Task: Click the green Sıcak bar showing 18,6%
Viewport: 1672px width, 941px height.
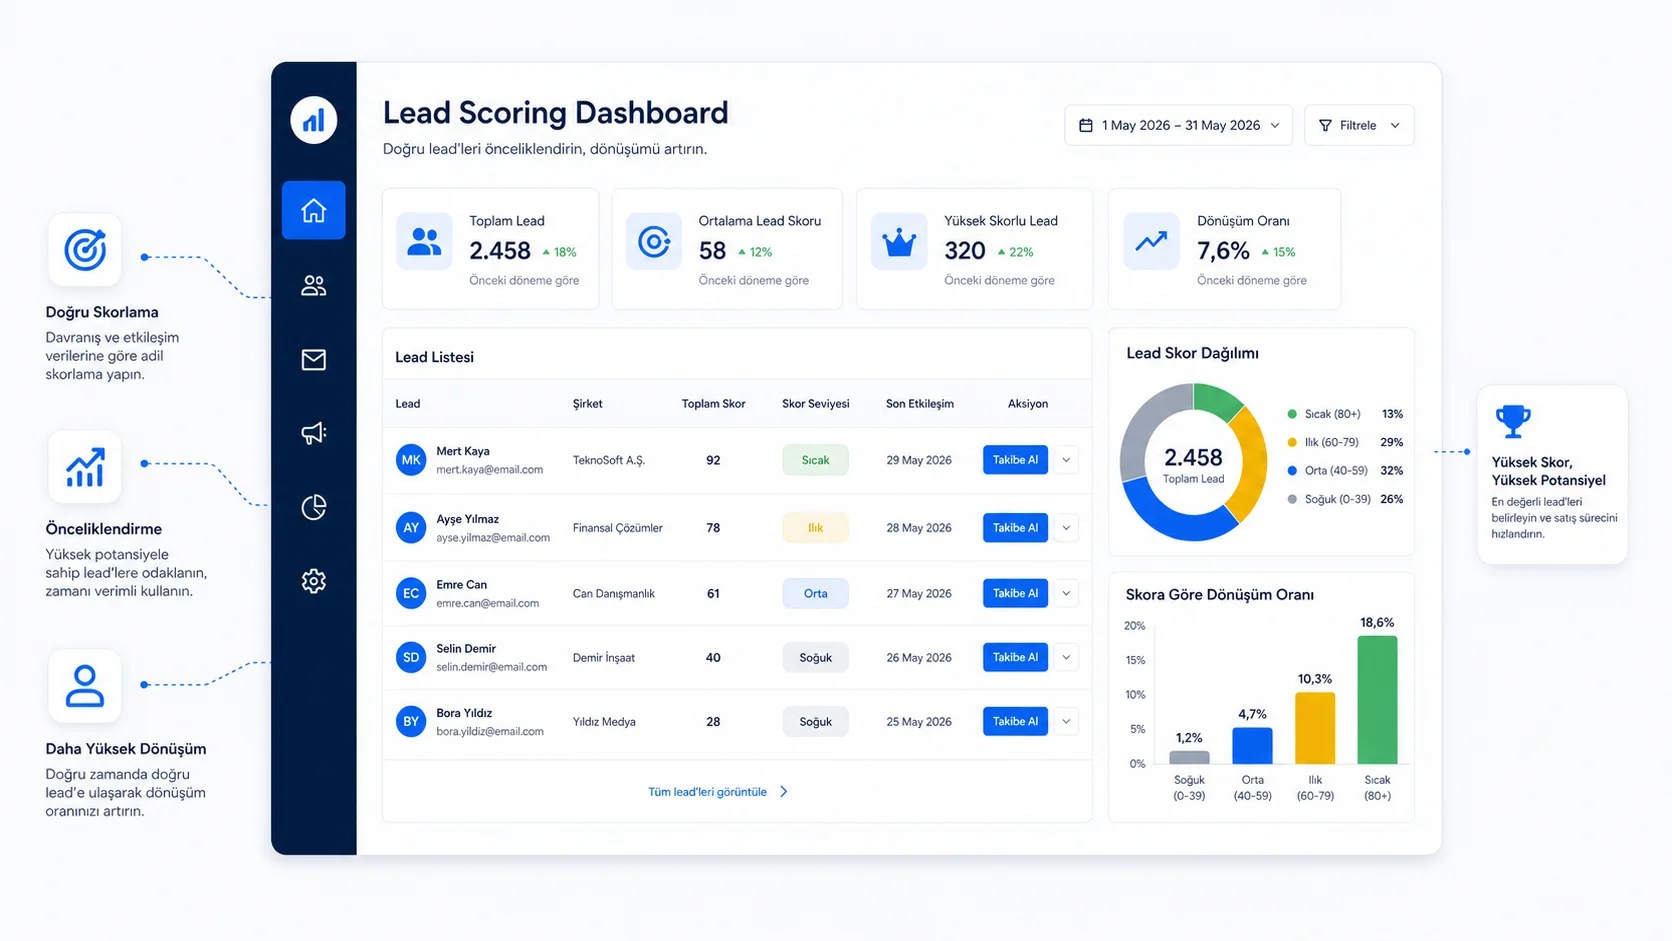Action: [1377, 700]
